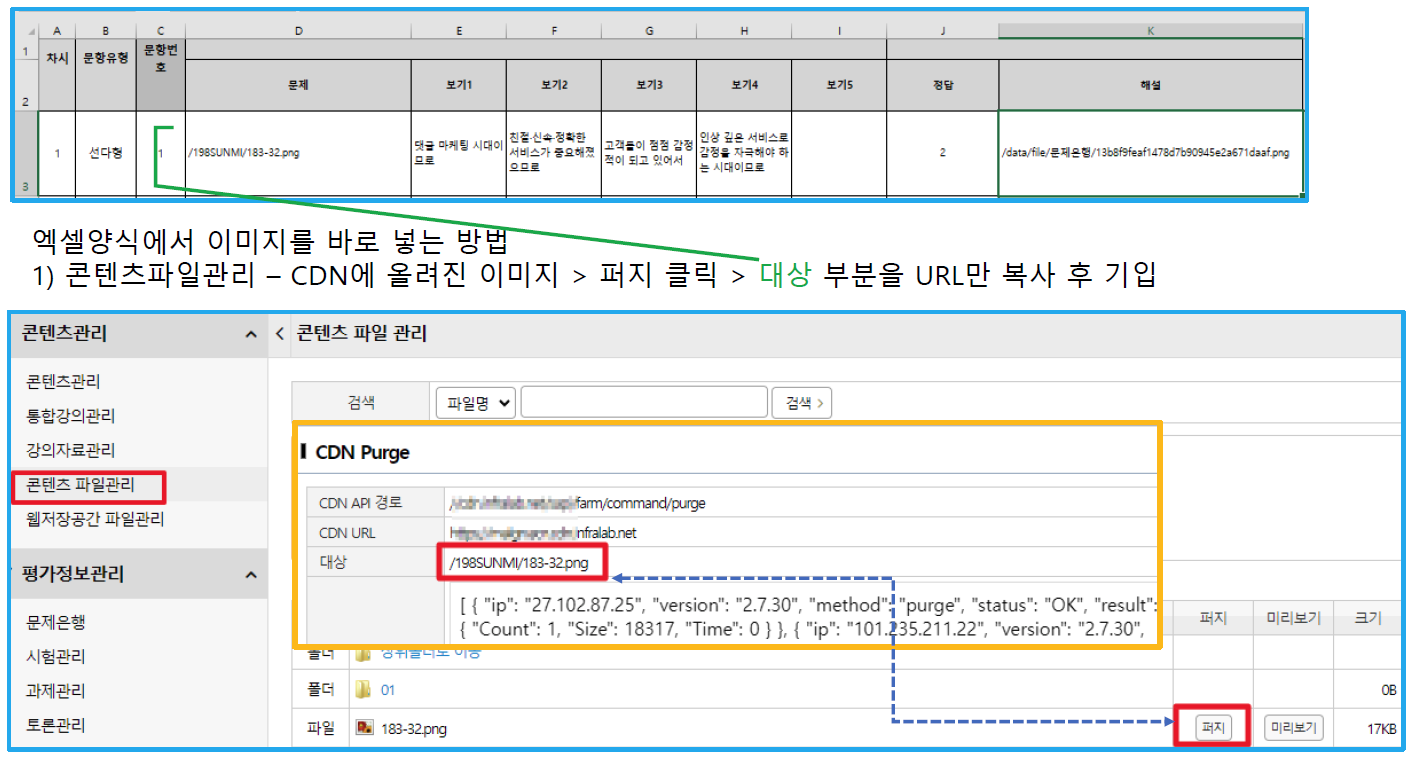This screenshot has height=774, width=1413.
Task: Collapse the 콘텐츠관리 section chevron
Action: 251,335
